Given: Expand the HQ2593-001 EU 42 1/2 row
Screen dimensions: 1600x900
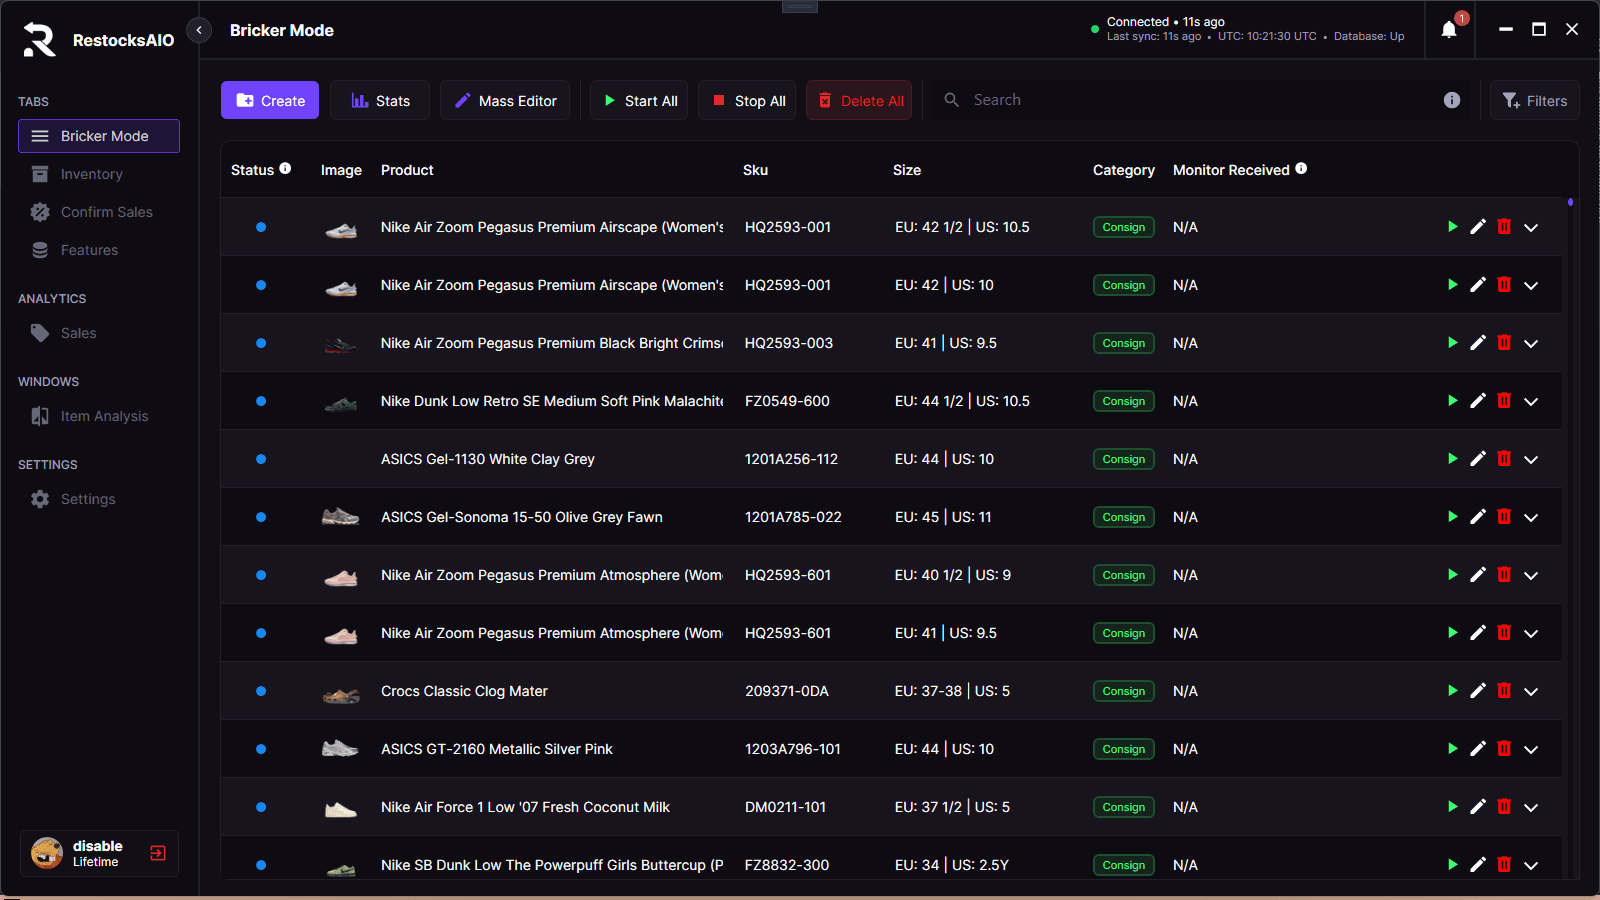Looking at the screenshot, I should (x=1531, y=227).
